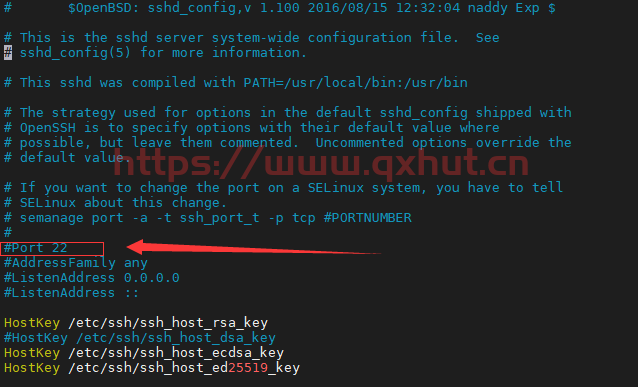Click the 'Uncommented options override' comment text

[427, 143]
